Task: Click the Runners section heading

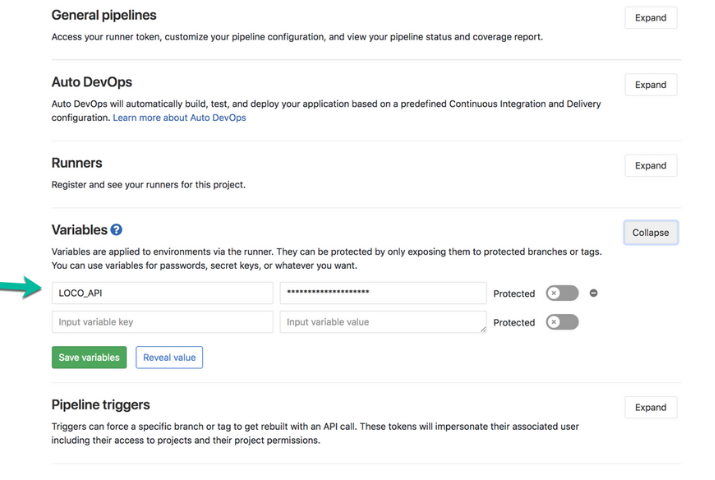Action: [77, 163]
